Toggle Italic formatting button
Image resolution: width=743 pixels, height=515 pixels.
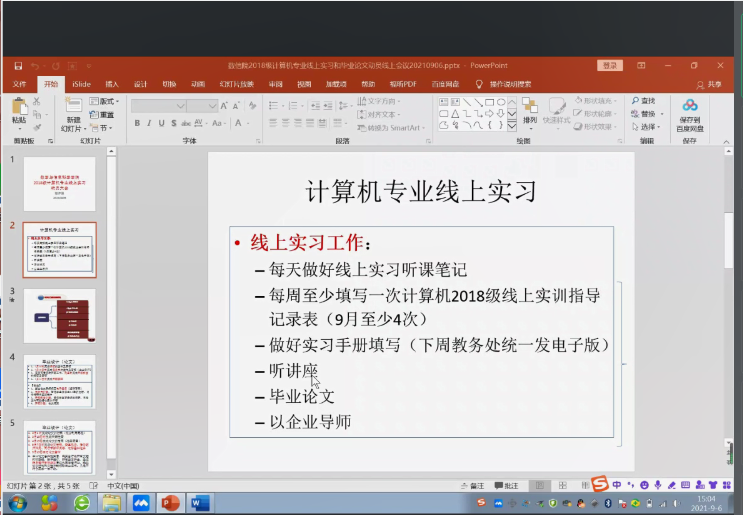click(149, 124)
